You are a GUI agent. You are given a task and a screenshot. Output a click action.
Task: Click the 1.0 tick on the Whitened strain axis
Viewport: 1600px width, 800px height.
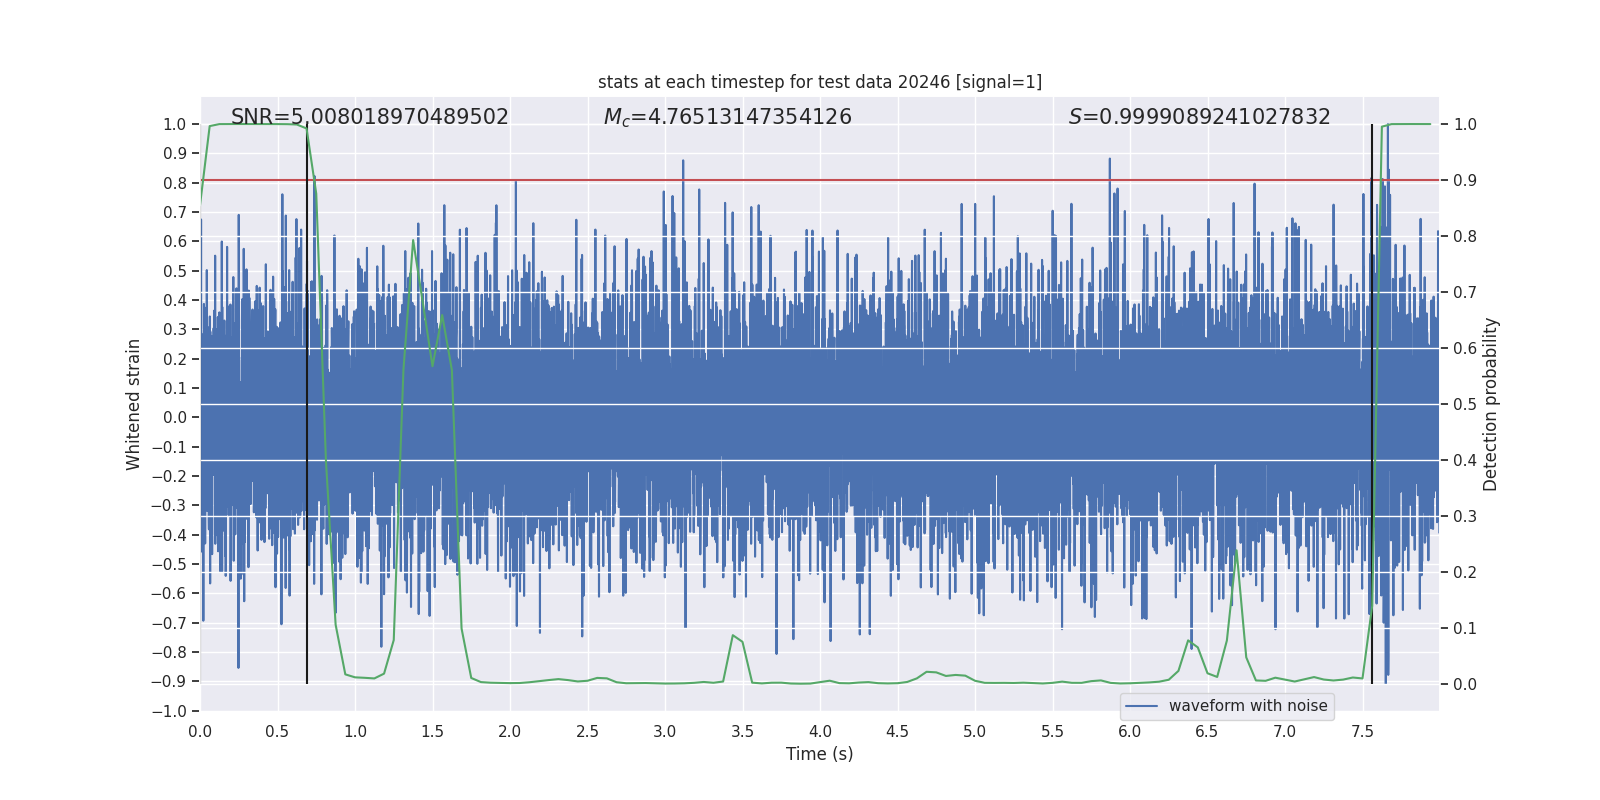tap(175, 125)
